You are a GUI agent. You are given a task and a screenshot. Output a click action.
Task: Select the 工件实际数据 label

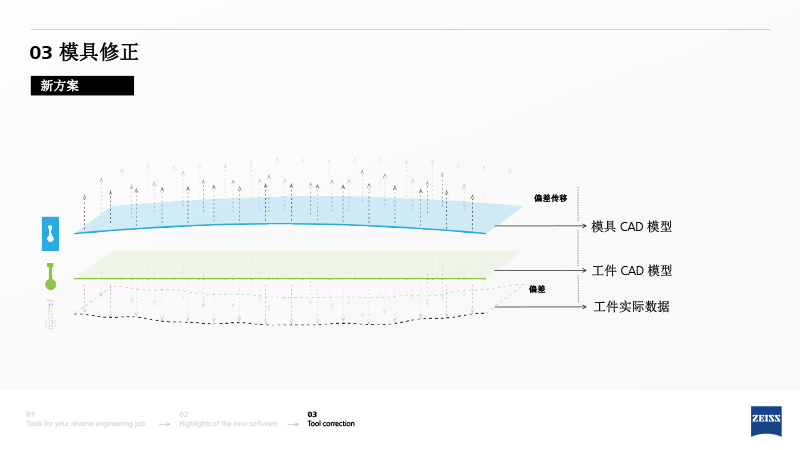tap(631, 307)
